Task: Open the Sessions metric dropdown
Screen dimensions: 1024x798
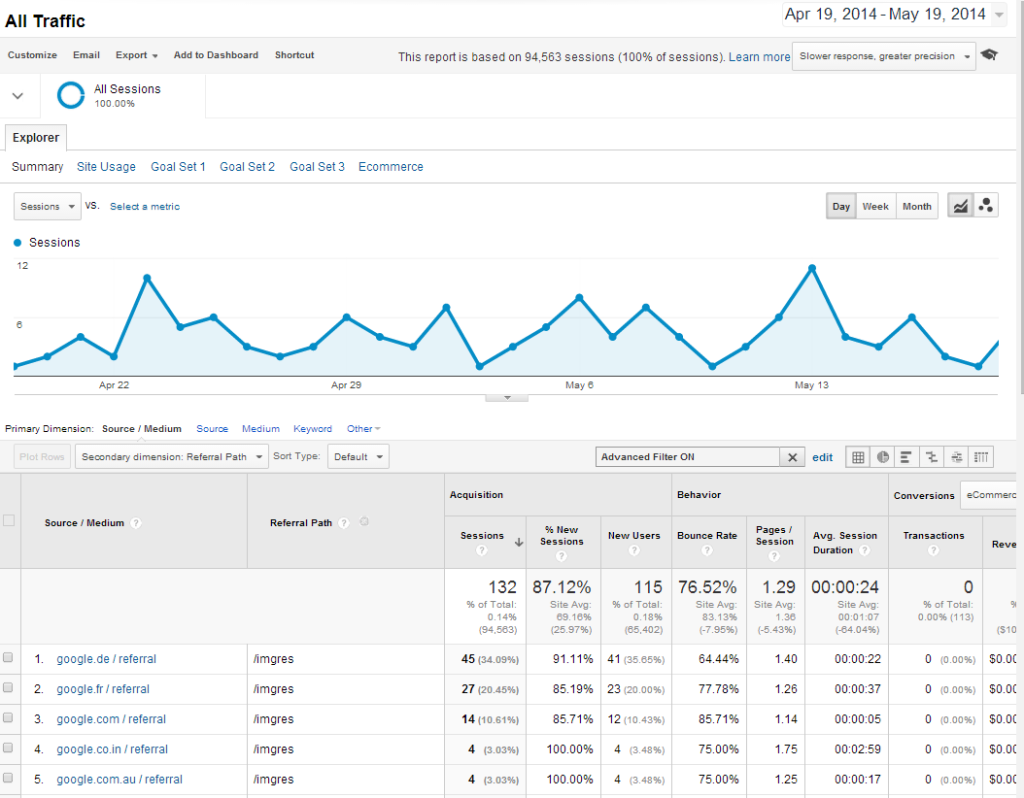Action: (x=47, y=206)
